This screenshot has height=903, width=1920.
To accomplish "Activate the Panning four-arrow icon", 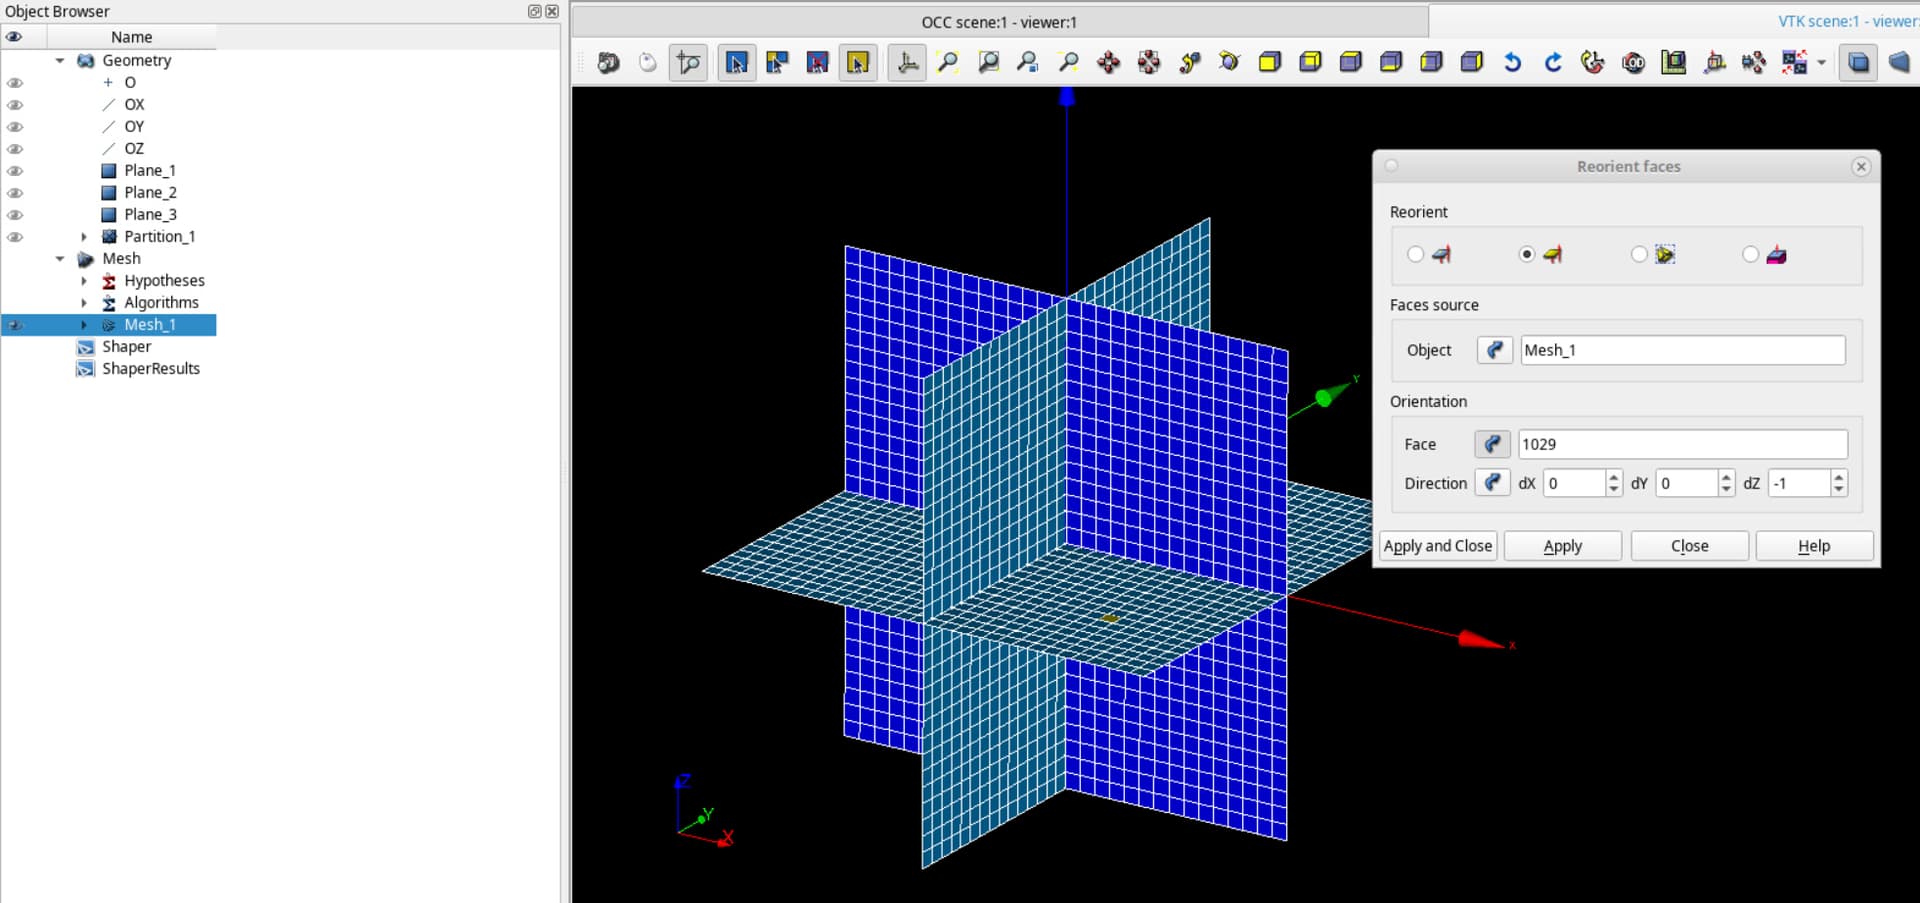I will [1108, 63].
